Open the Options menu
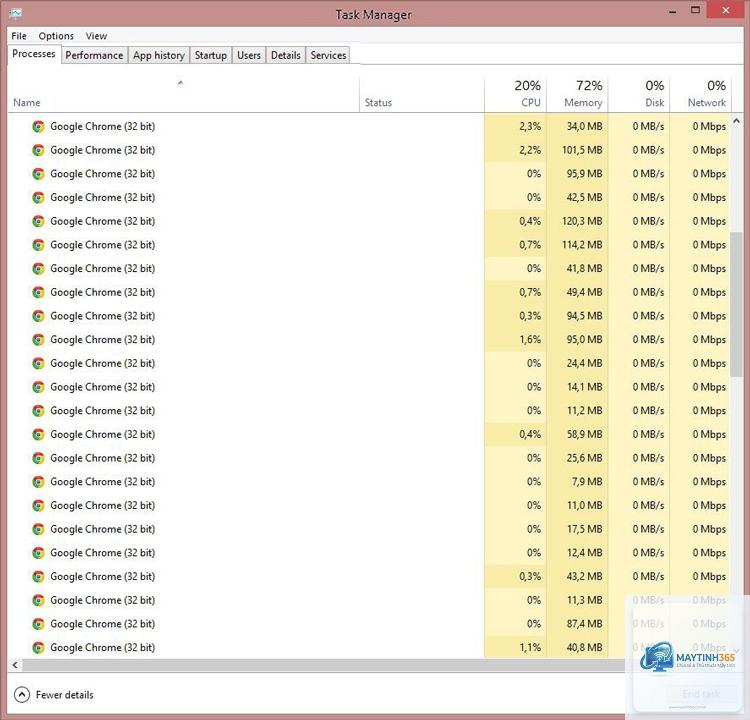Image resolution: width=750 pixels, height=720 pixels. pyautogui.click(x=56, y=36)
